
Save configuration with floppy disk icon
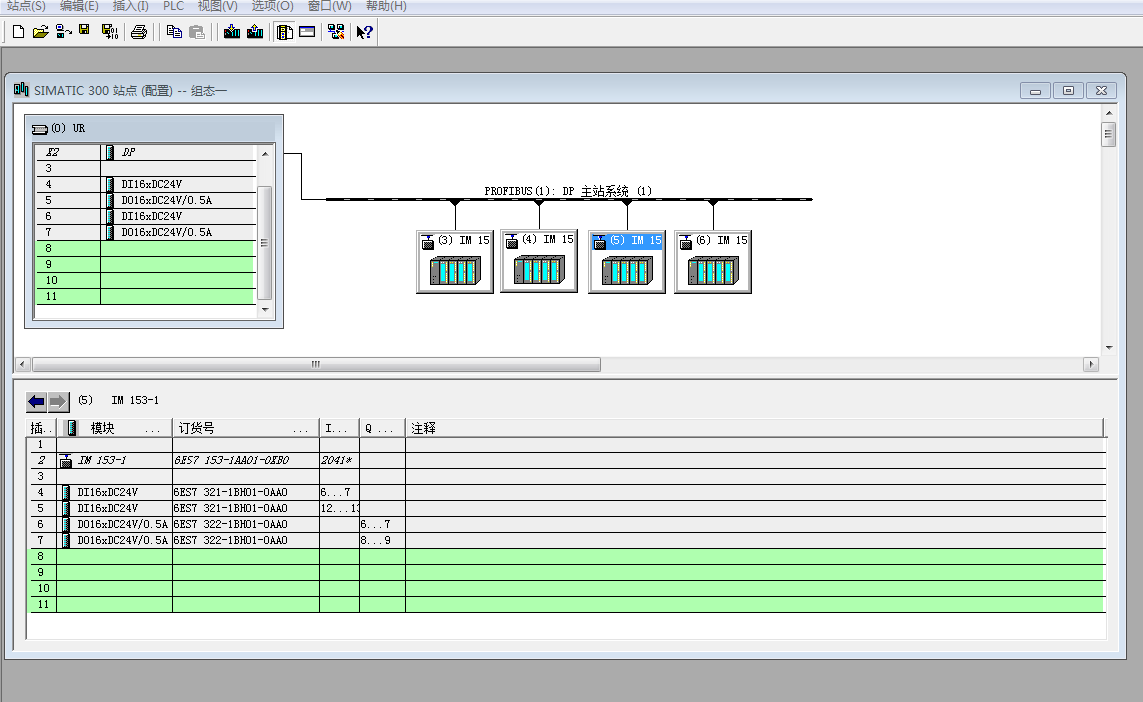[x=85, y=30]
